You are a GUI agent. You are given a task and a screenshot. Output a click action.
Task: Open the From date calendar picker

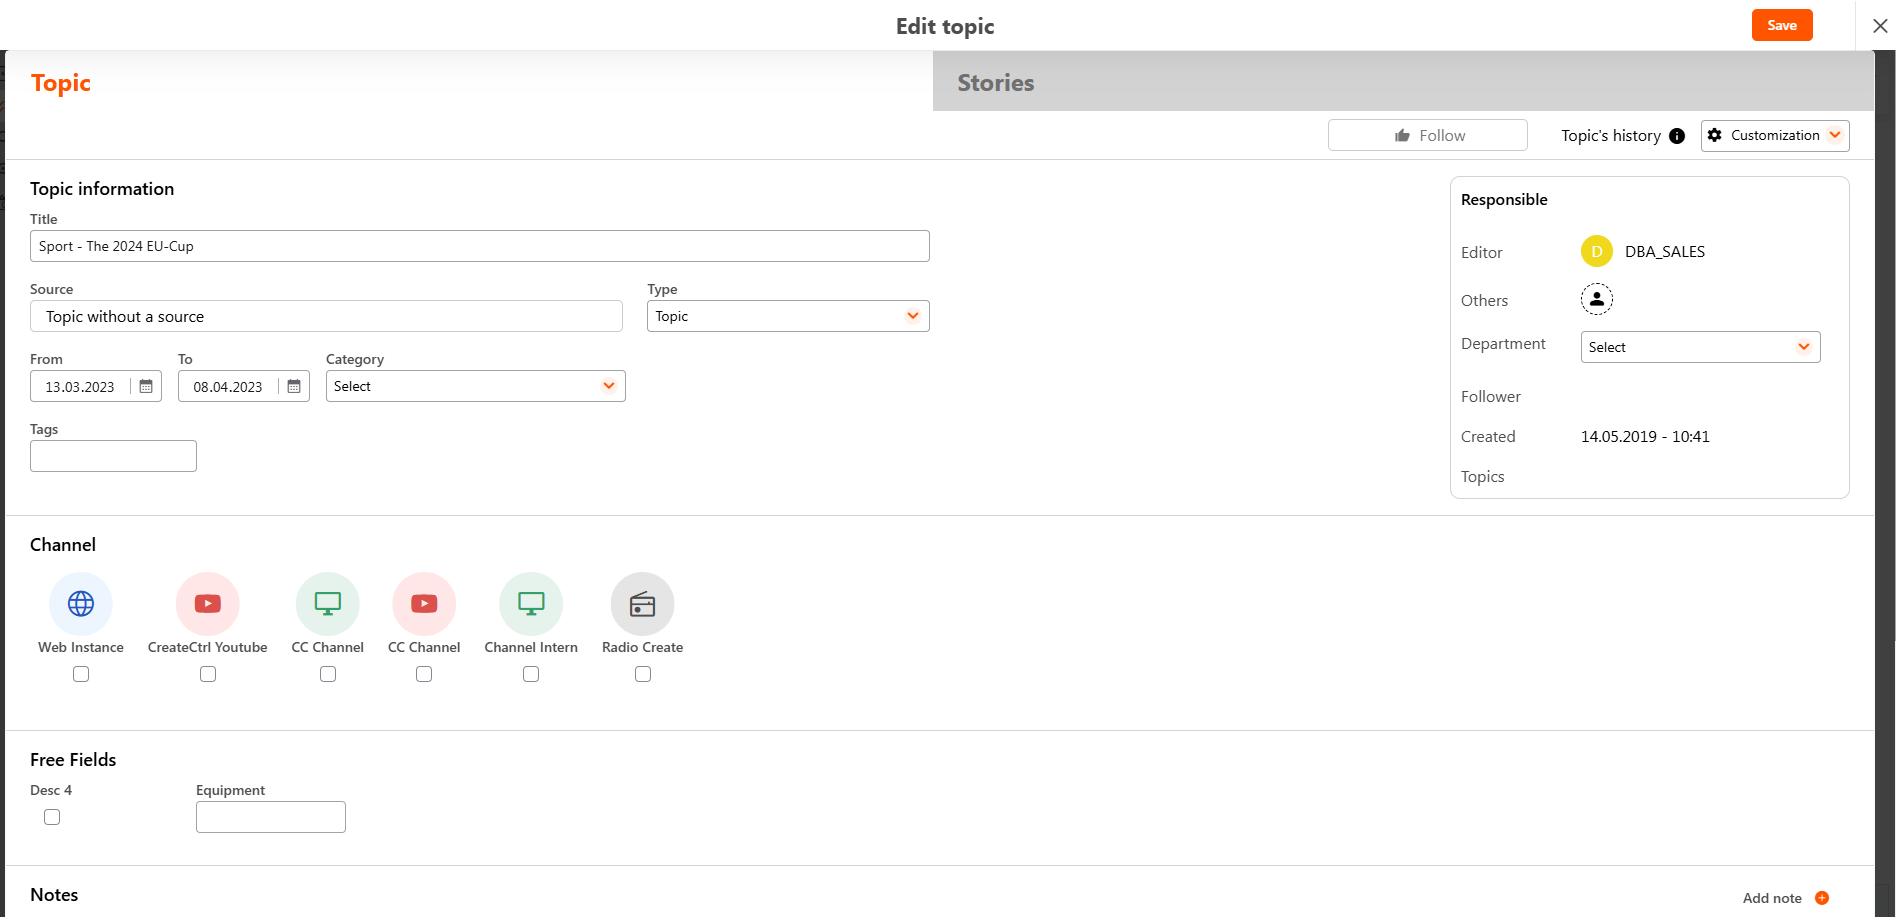click(146, 386)
